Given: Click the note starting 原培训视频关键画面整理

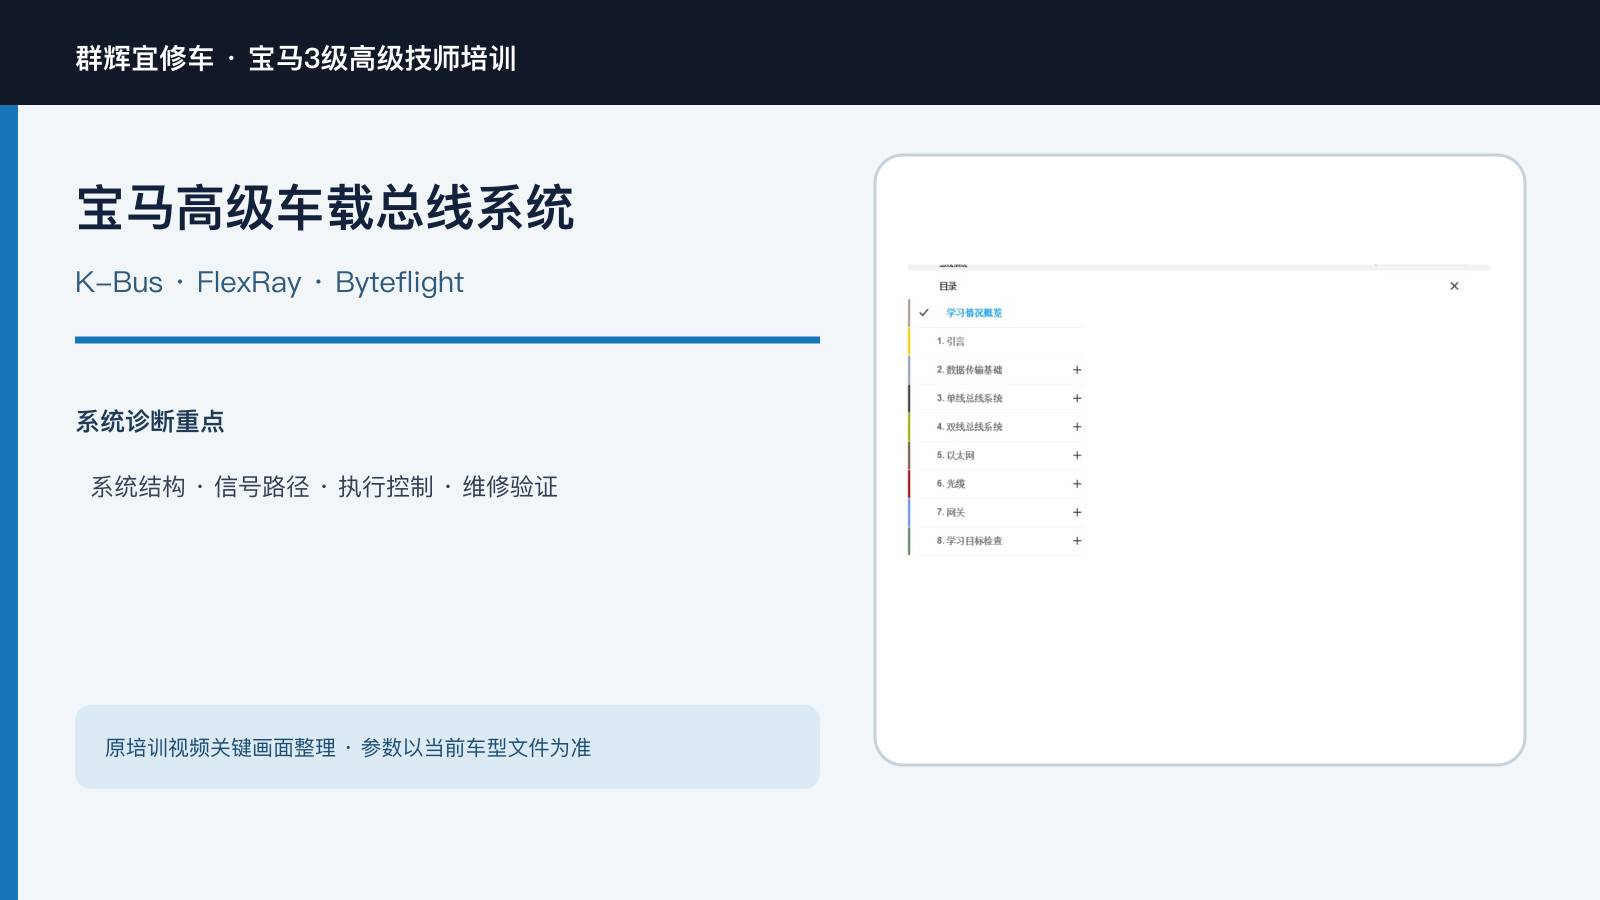Looking at the screenshot, I should coord(348,748).
